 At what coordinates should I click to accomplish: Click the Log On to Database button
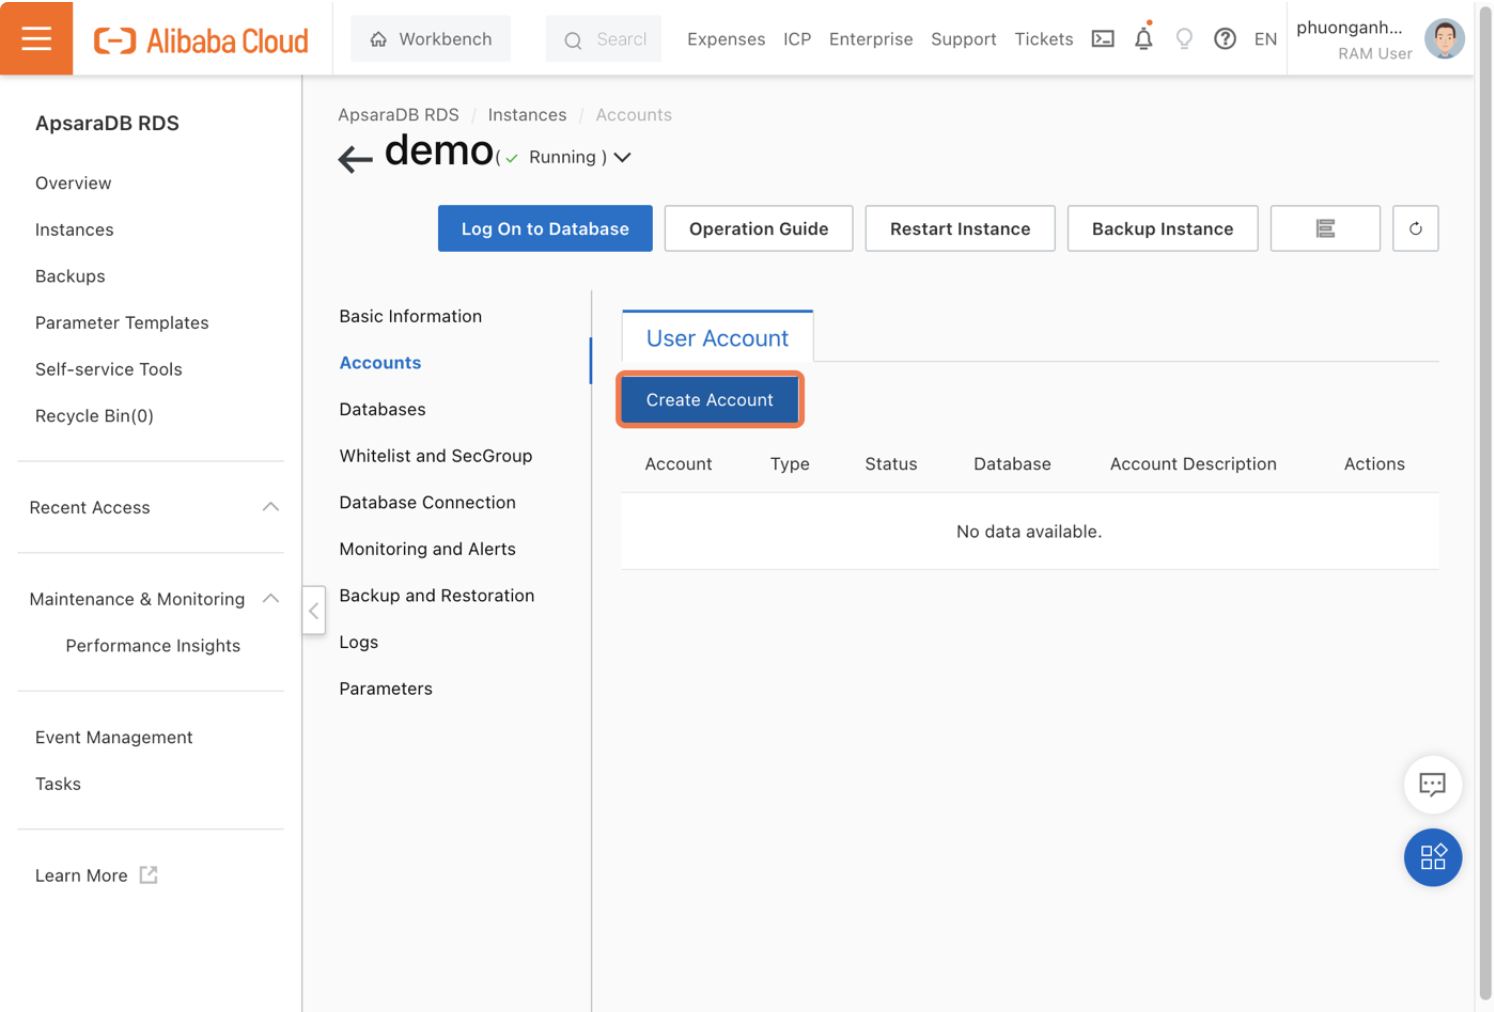coord(544,228)
